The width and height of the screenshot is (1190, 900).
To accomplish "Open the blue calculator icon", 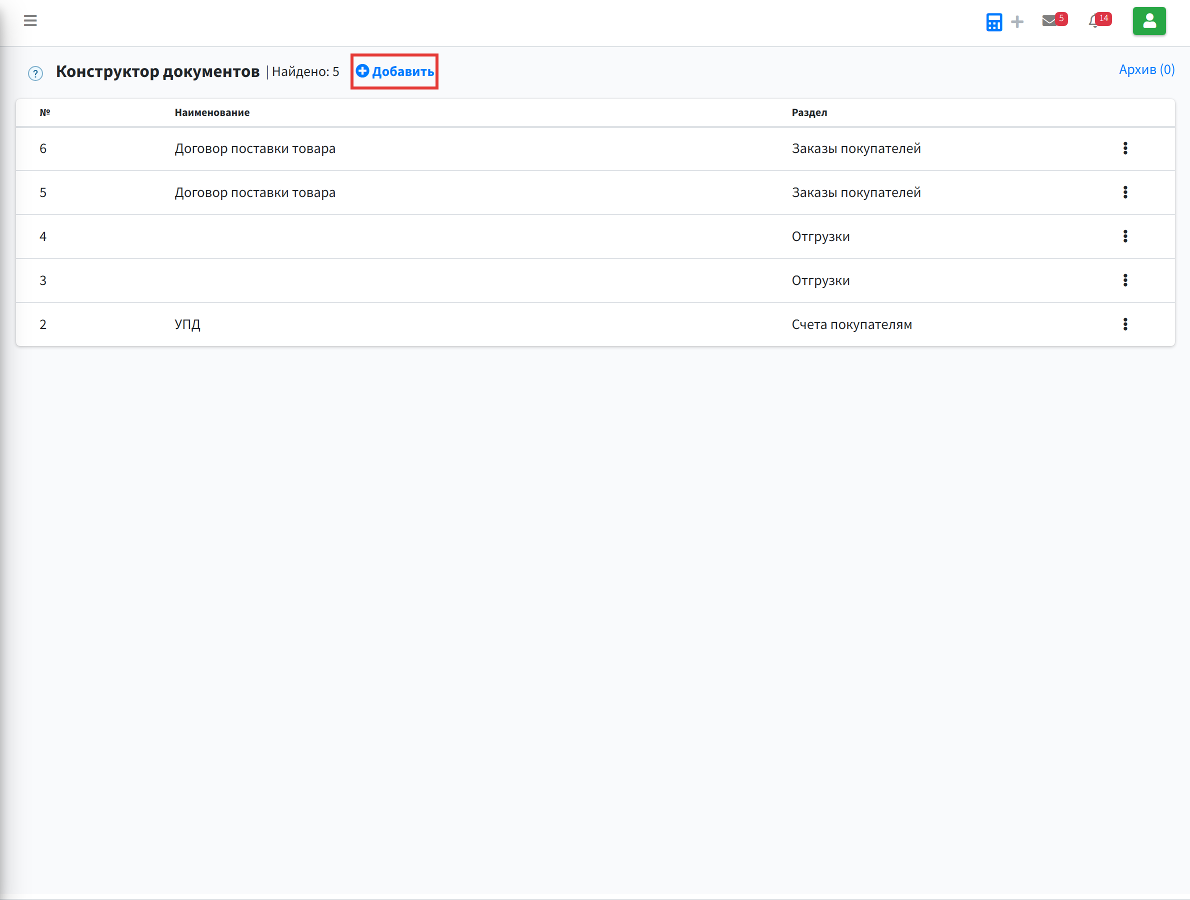I will pyautogui.click(x=993, y=22).
